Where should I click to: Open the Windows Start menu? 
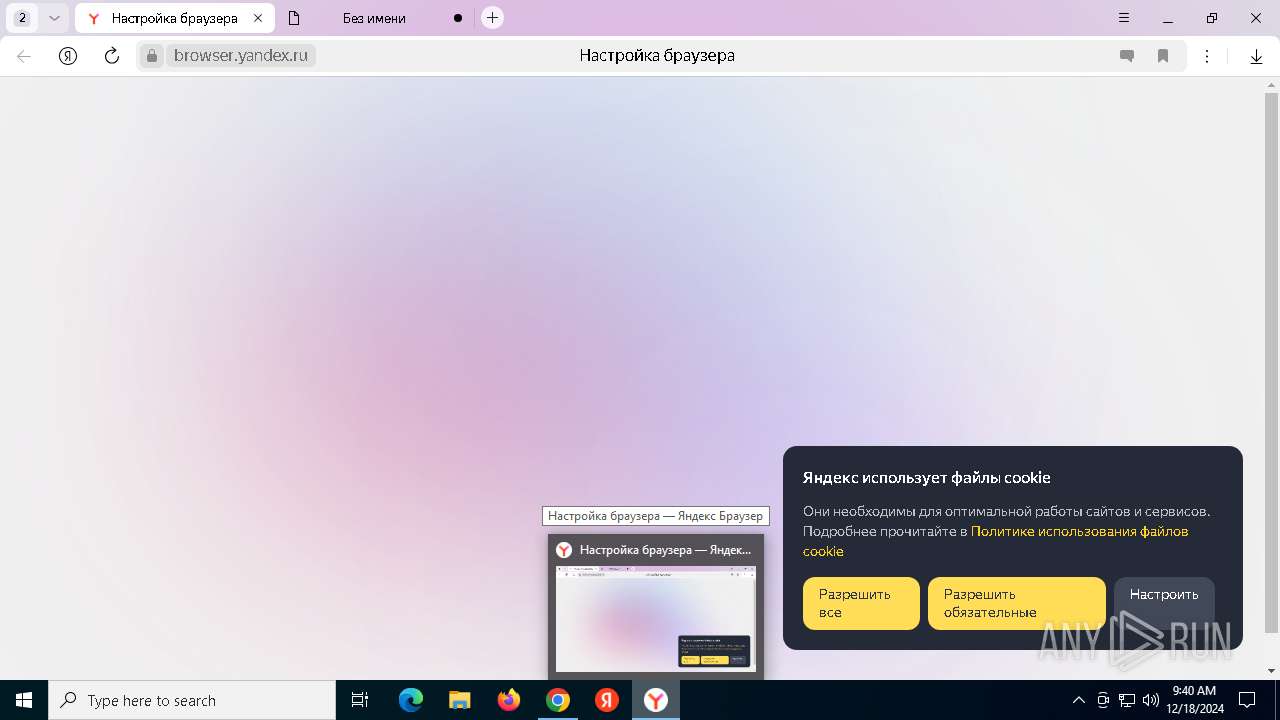point(24,700)
